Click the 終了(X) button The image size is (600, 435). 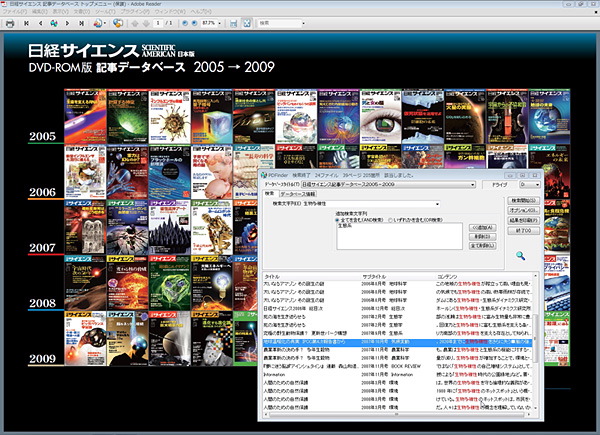tap(523, 231)
